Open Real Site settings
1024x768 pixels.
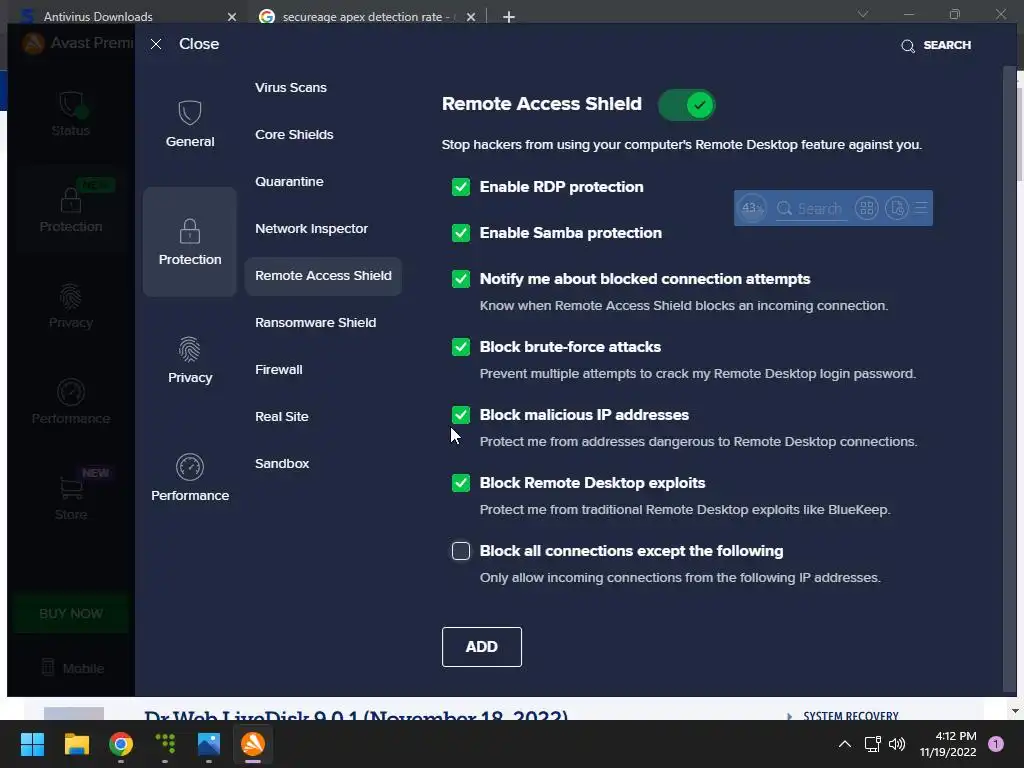pyautogui.click(x=281, y=417)
